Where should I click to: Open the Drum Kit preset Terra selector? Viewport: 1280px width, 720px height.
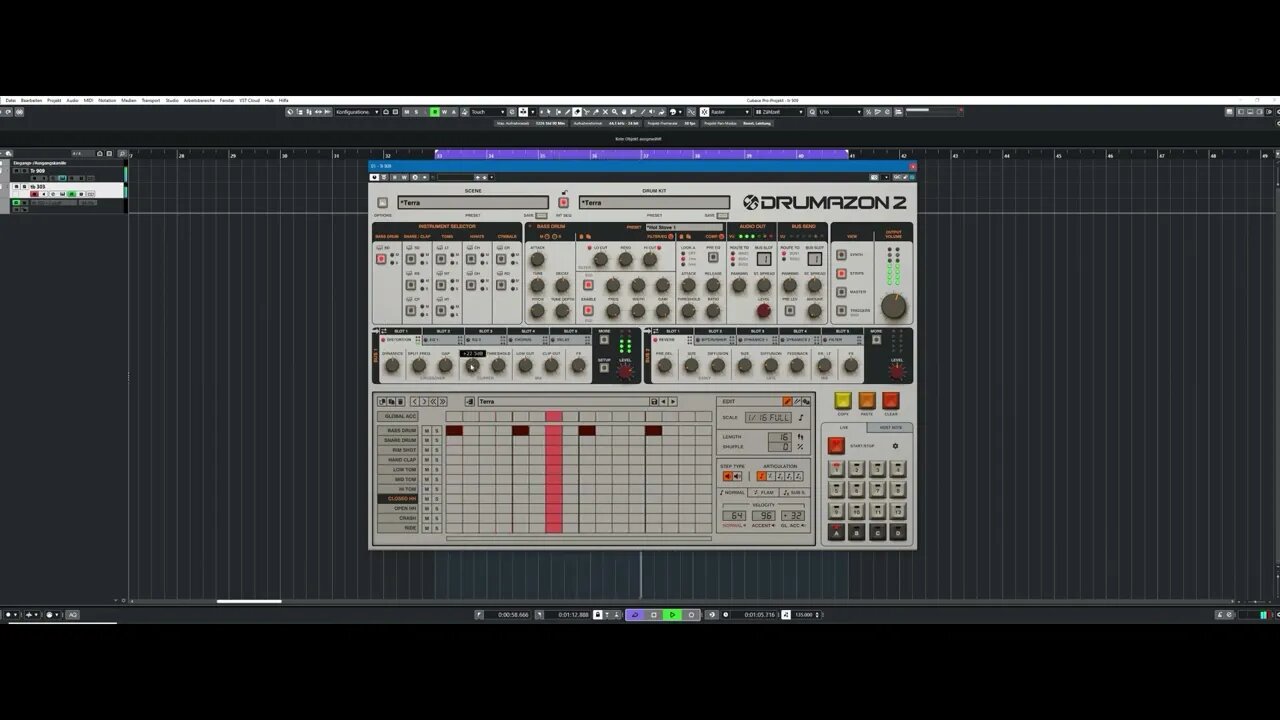click(x=654, y=203)
